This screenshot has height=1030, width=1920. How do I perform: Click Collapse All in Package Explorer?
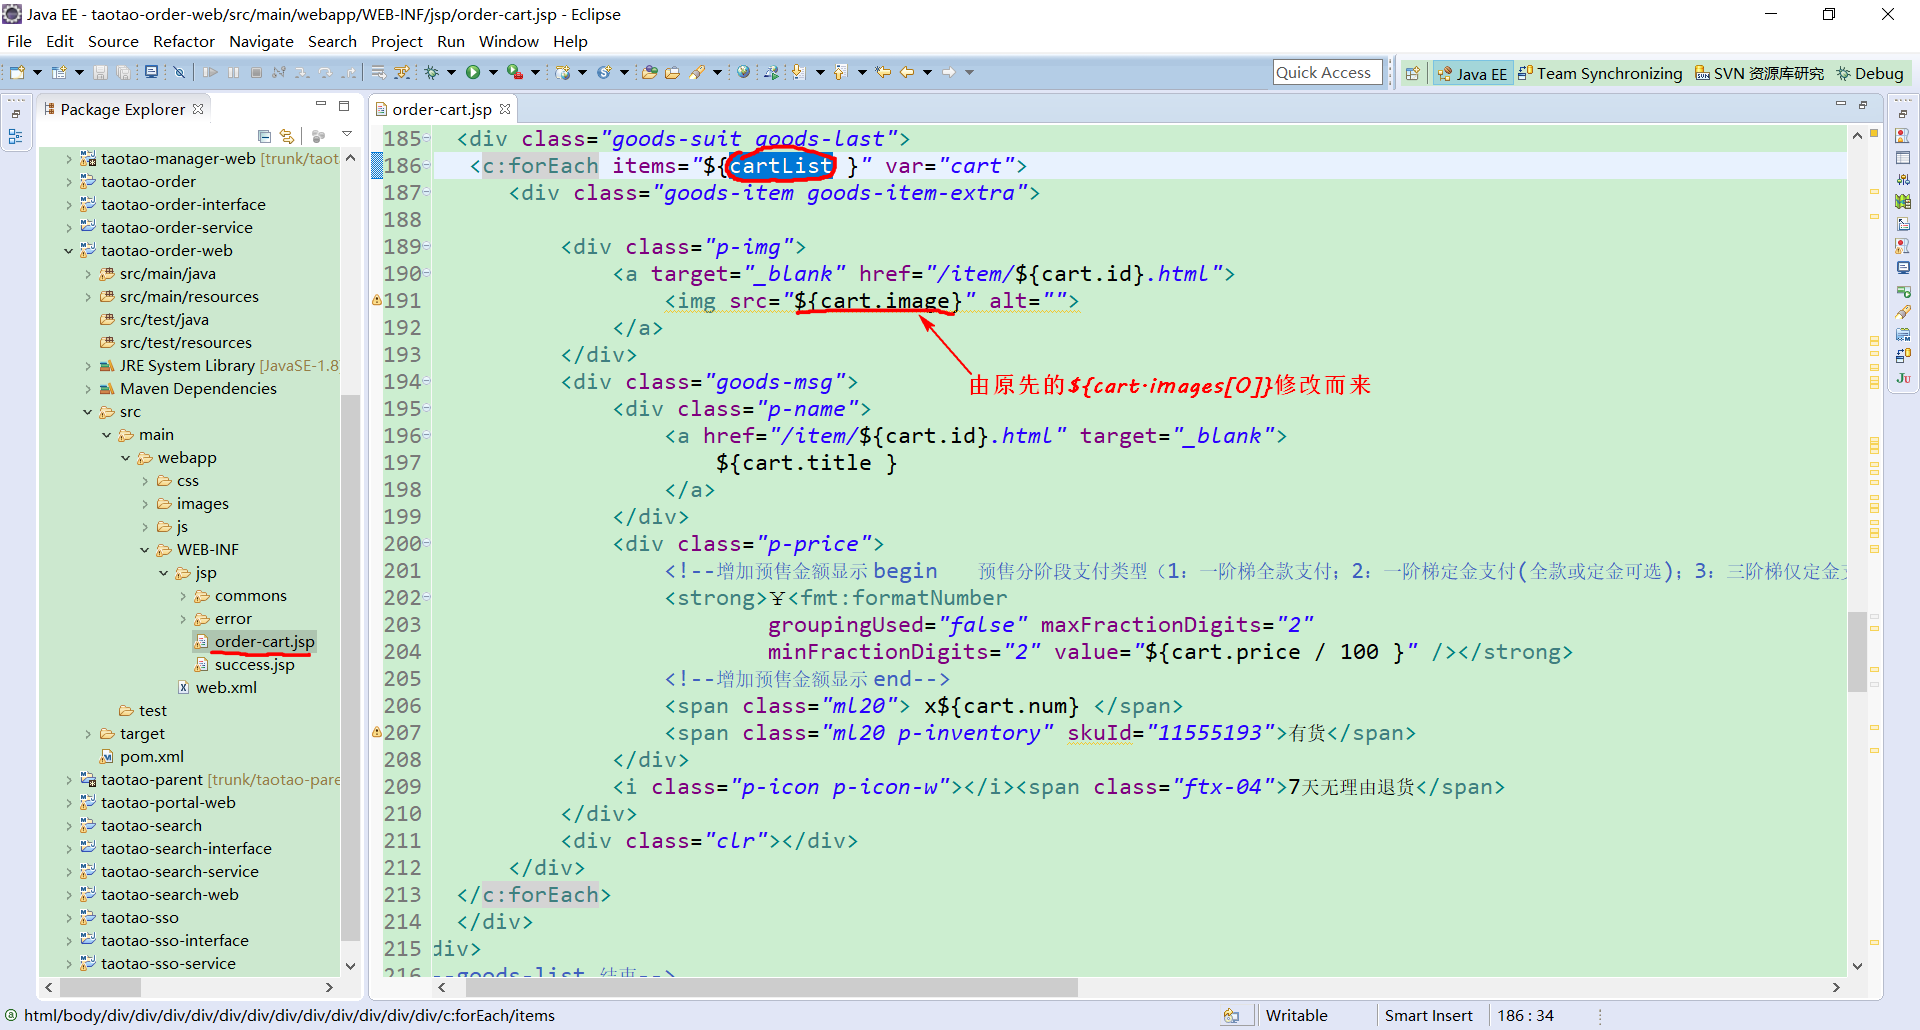tap(264, 136)
